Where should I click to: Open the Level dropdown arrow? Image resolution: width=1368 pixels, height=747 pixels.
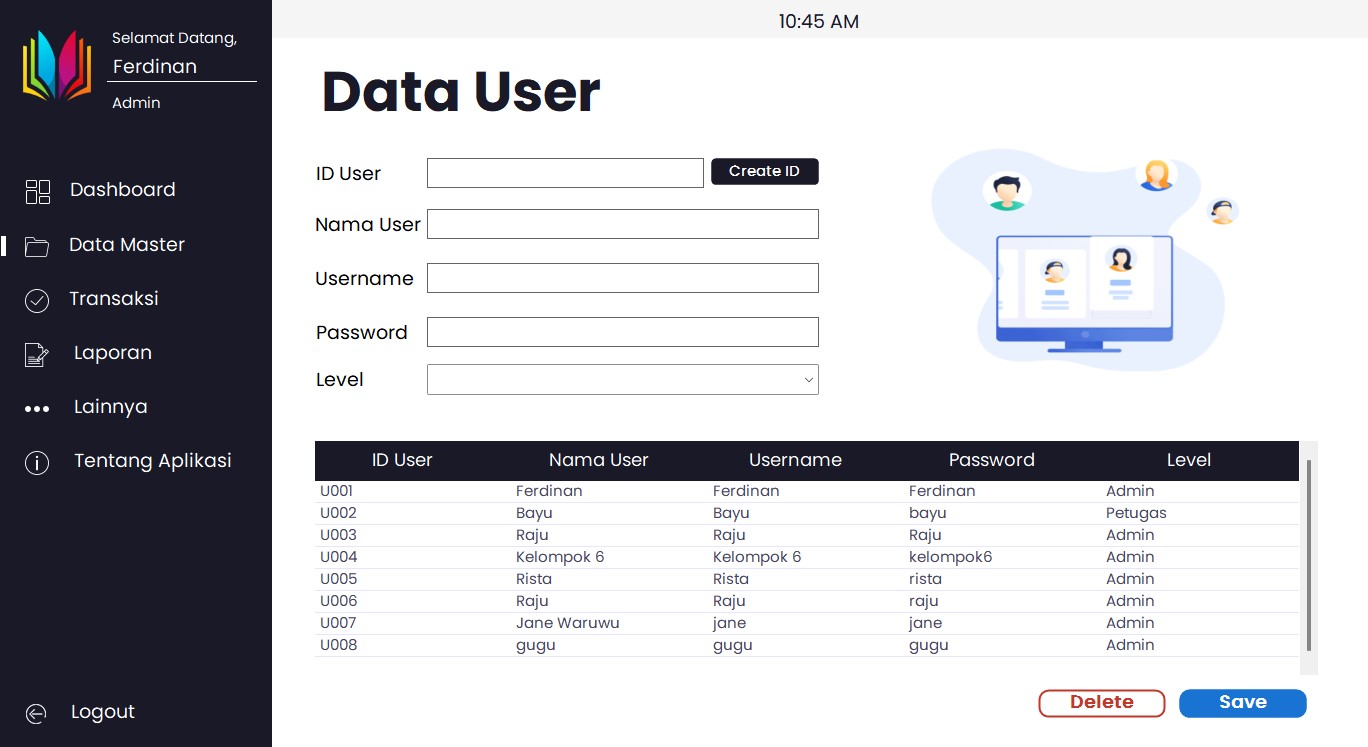pos(809,380)
